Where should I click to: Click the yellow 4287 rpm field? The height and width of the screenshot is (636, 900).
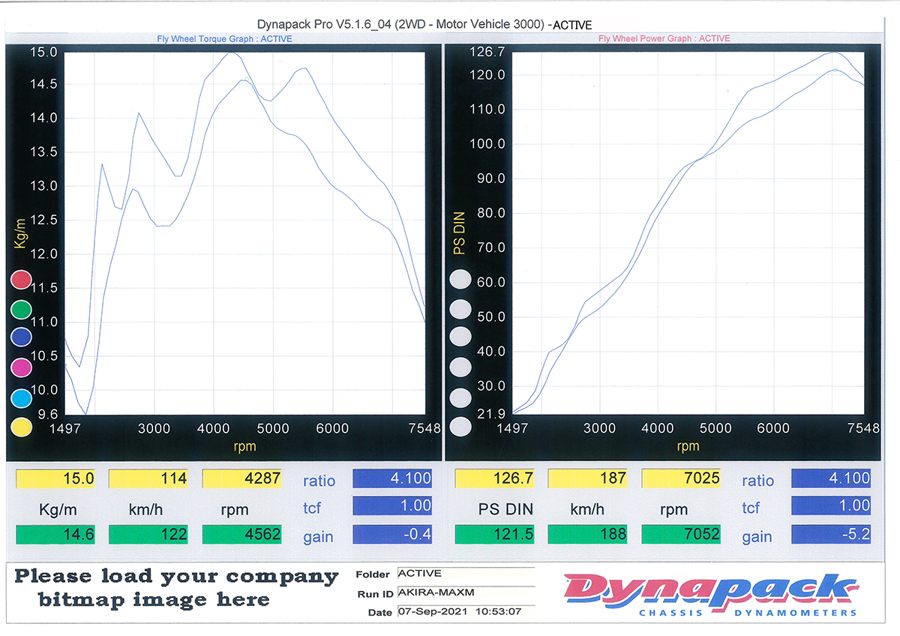(242, 478)
